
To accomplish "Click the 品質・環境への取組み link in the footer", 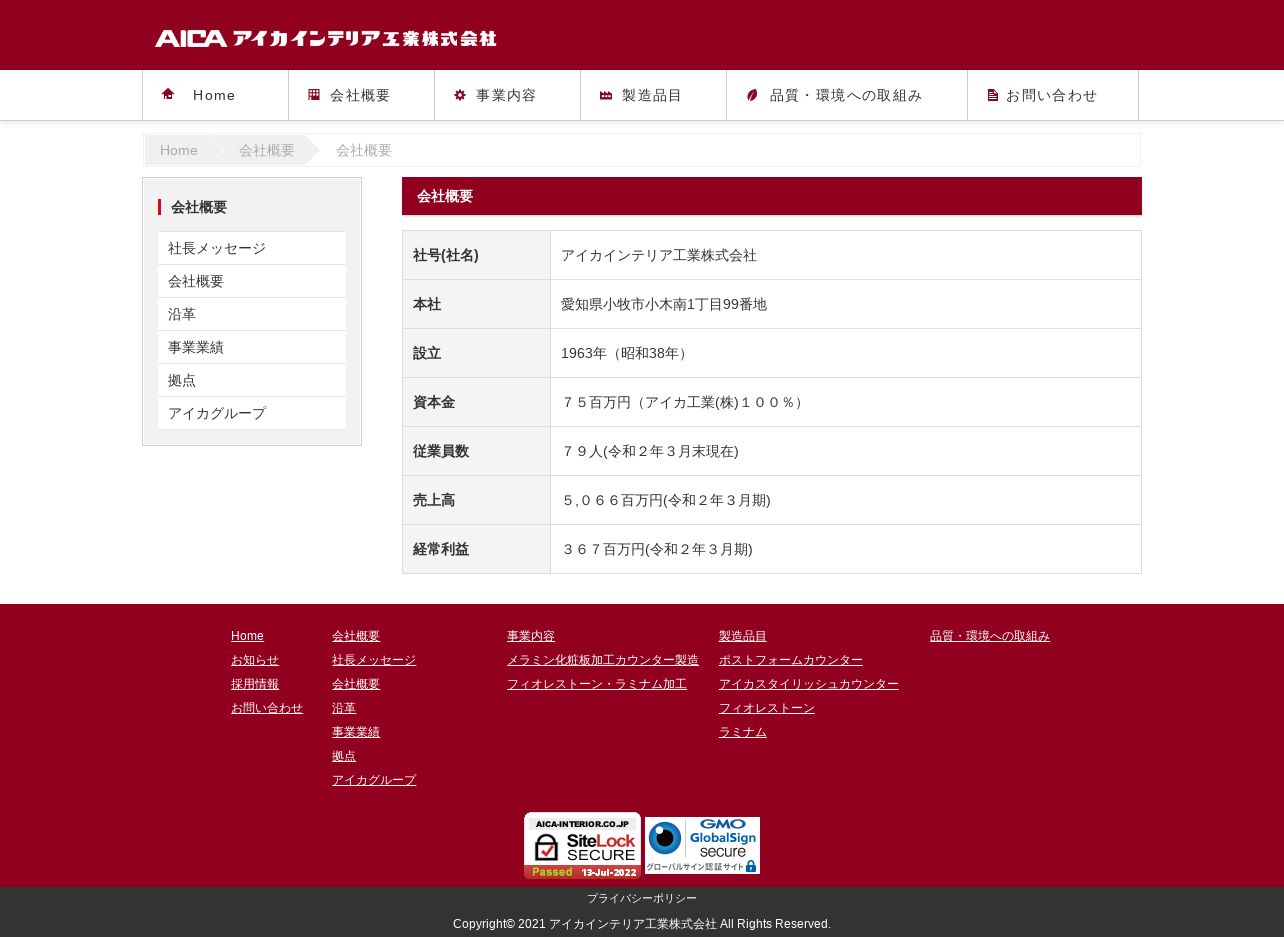I will click(990, 636).
